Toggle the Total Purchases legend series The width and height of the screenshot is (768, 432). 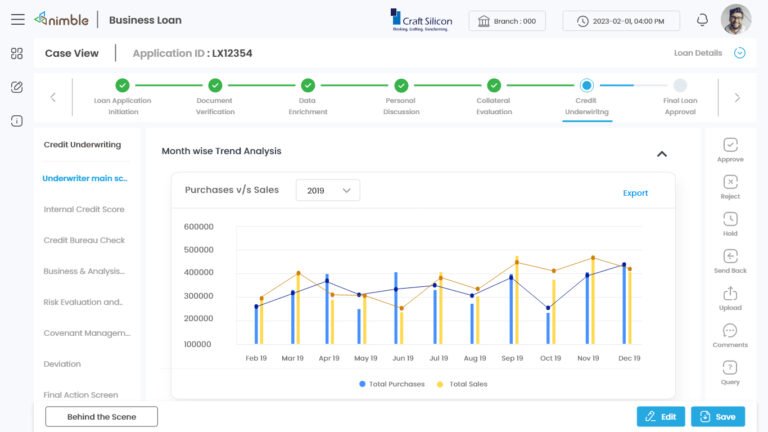(392, 384)
